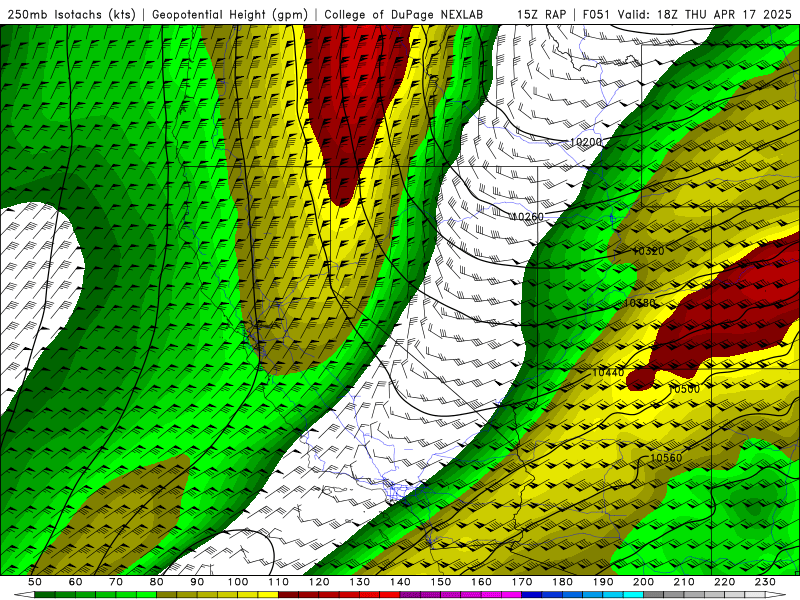Click the dark blue swatch starting at 170
The width and height of the screenshot is (800, 600).
(x=532, y=595)
